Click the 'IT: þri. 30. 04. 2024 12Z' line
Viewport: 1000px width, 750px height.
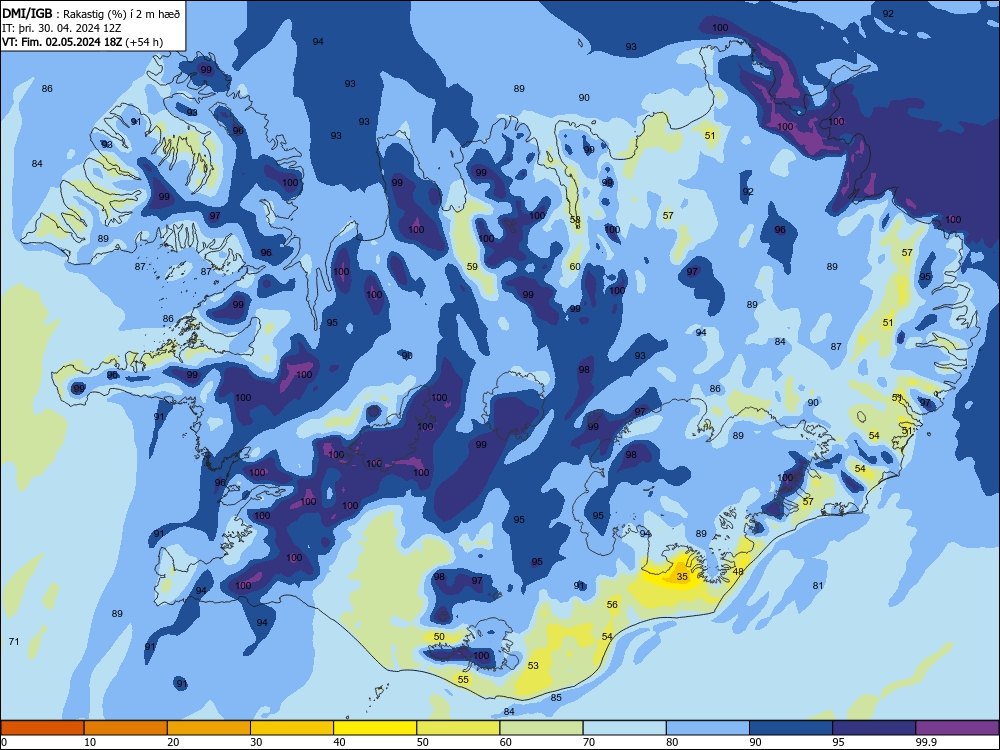(x=62, y=28)
